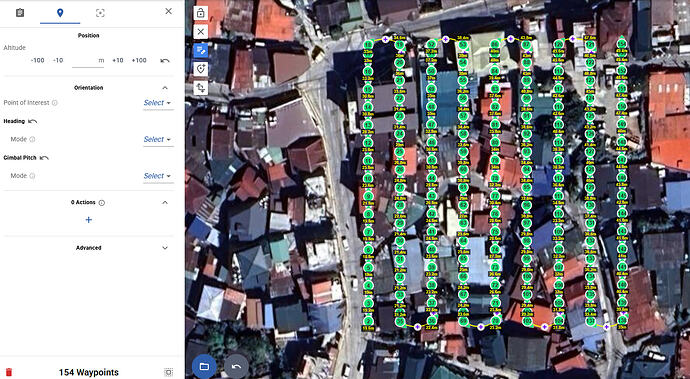
Task: Click the Altitude label
Action: pyautogui.click(x=15, y=48)
